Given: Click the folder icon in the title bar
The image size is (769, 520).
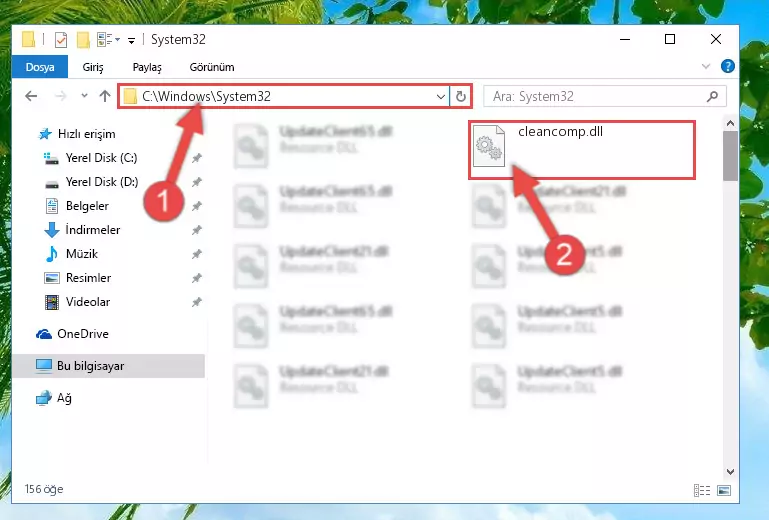Looking at the screenshot, I should 28,39.
